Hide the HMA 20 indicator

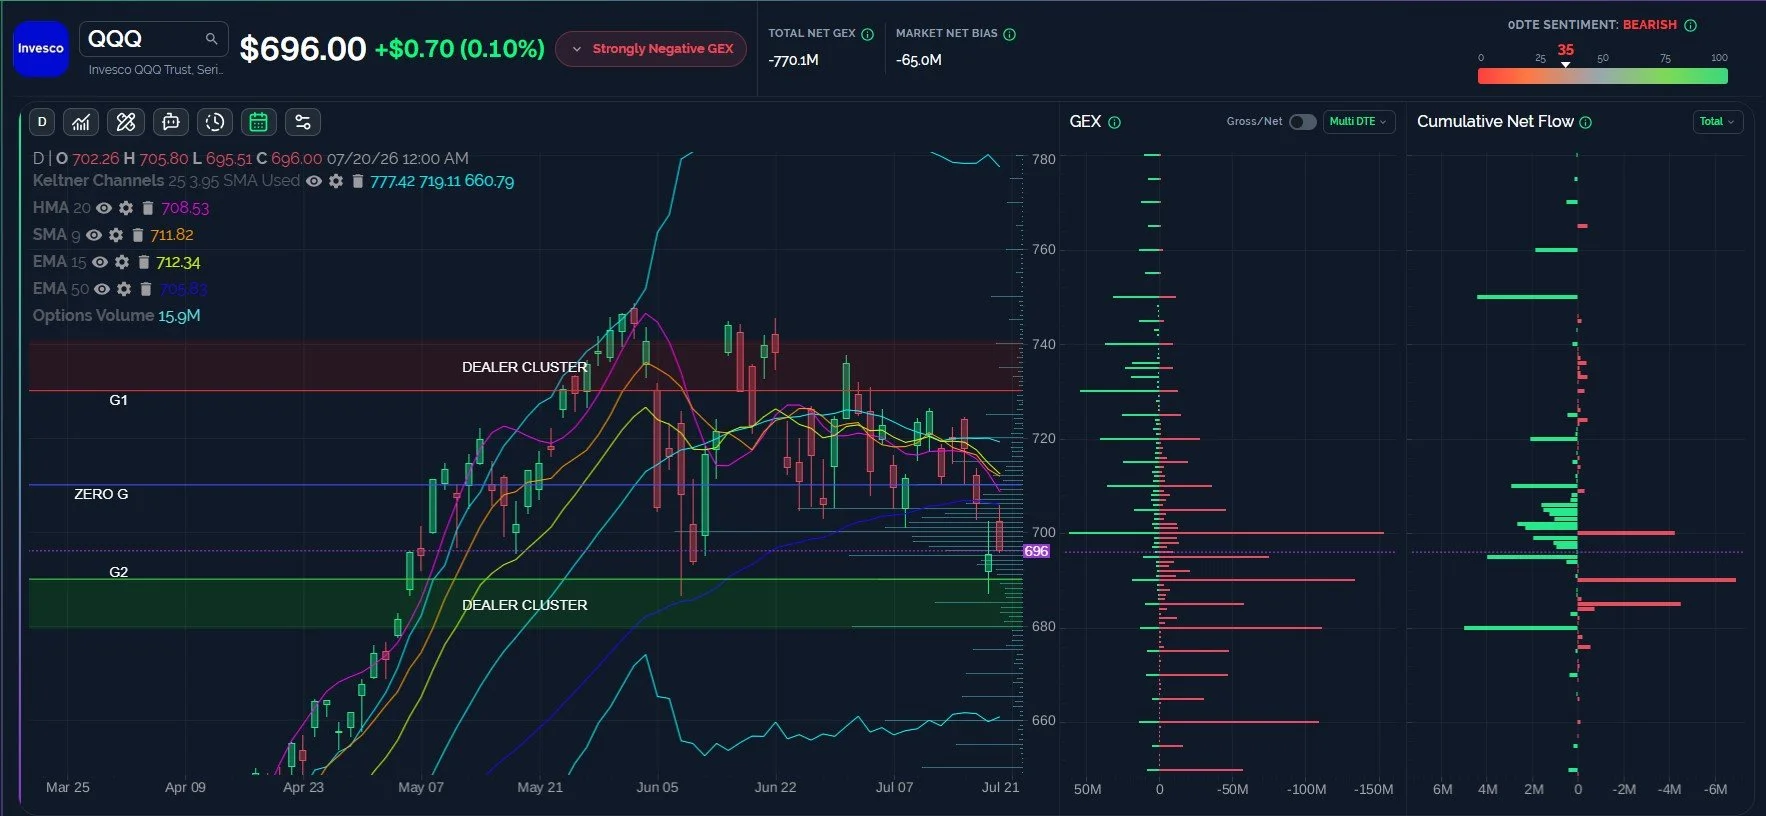[x=103, y=208]
